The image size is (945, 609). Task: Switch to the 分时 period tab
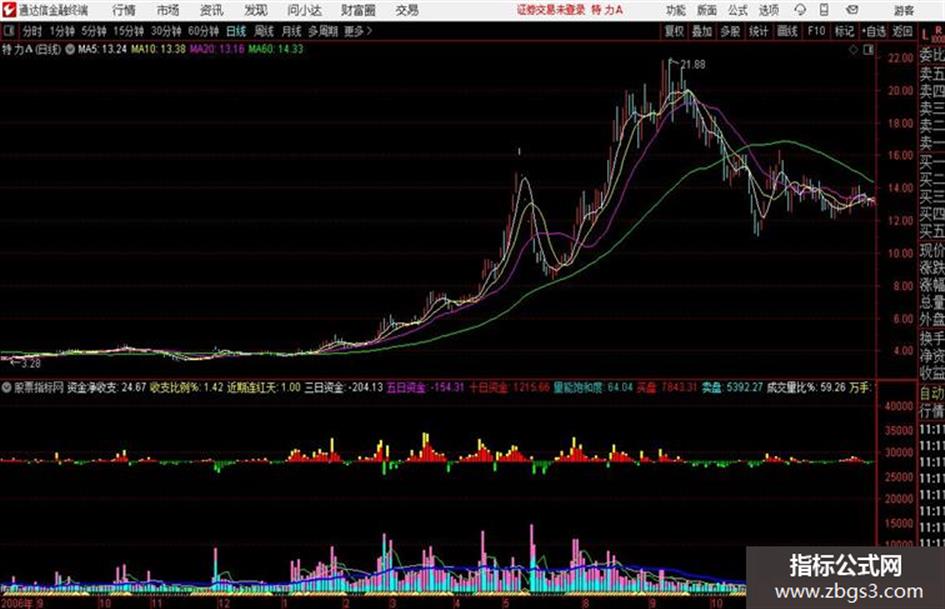[33, 31]
